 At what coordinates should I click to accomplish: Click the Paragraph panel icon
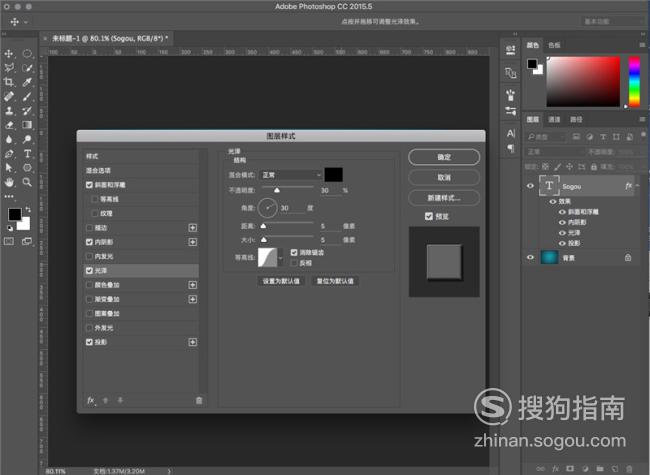511,148
